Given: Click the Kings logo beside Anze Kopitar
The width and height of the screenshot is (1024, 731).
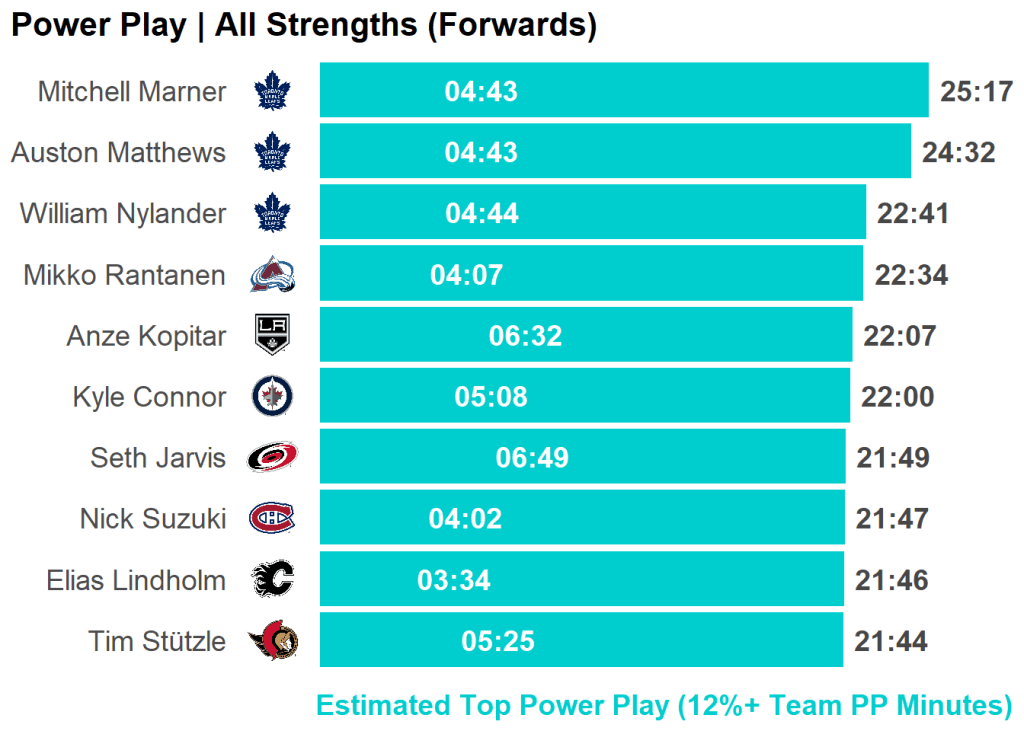Looking at the screenshot, I should pyautogui.click(x=271, y=336).
